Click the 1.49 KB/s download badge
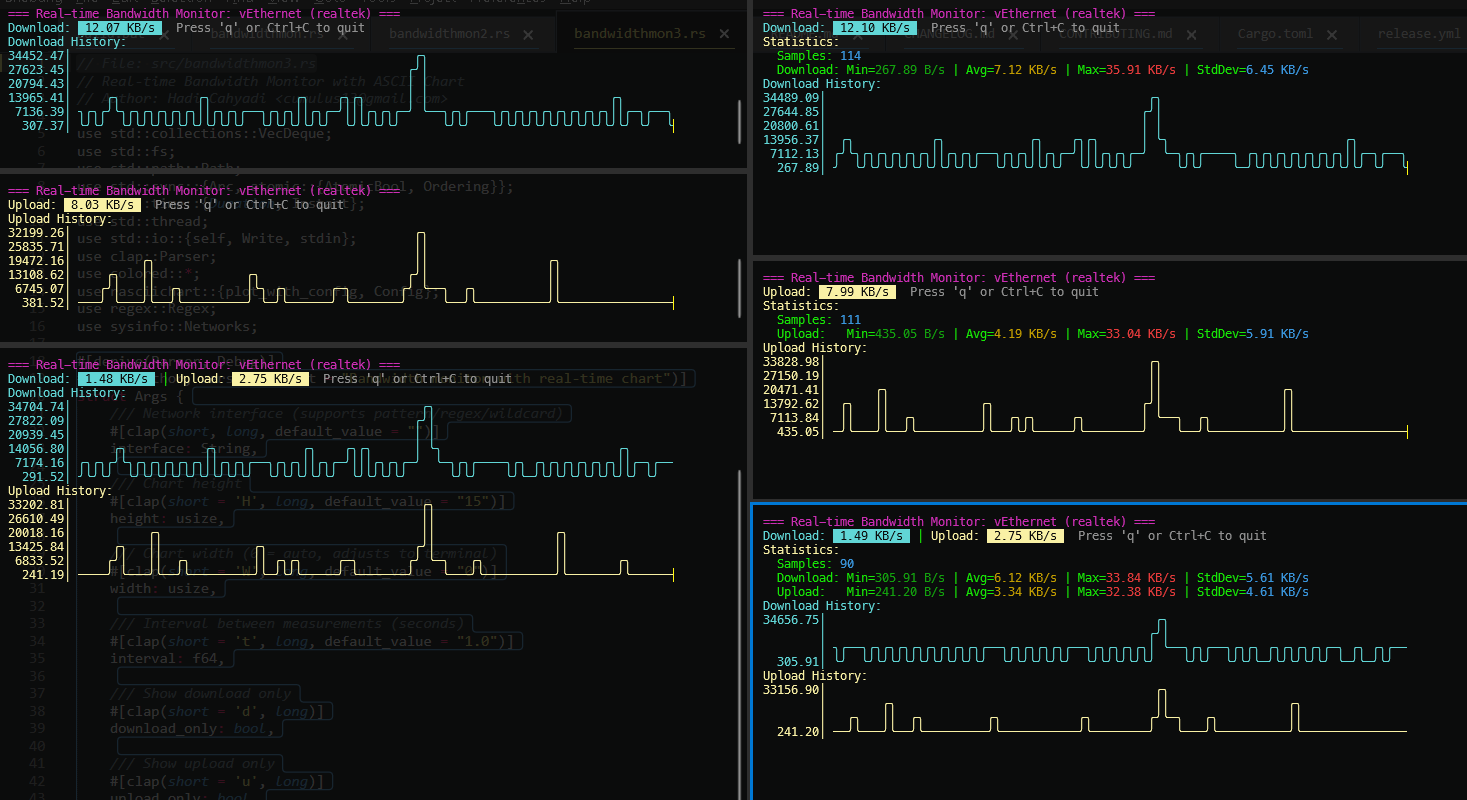The width and height of the screenshot is (1467, 800). point(871,536)
